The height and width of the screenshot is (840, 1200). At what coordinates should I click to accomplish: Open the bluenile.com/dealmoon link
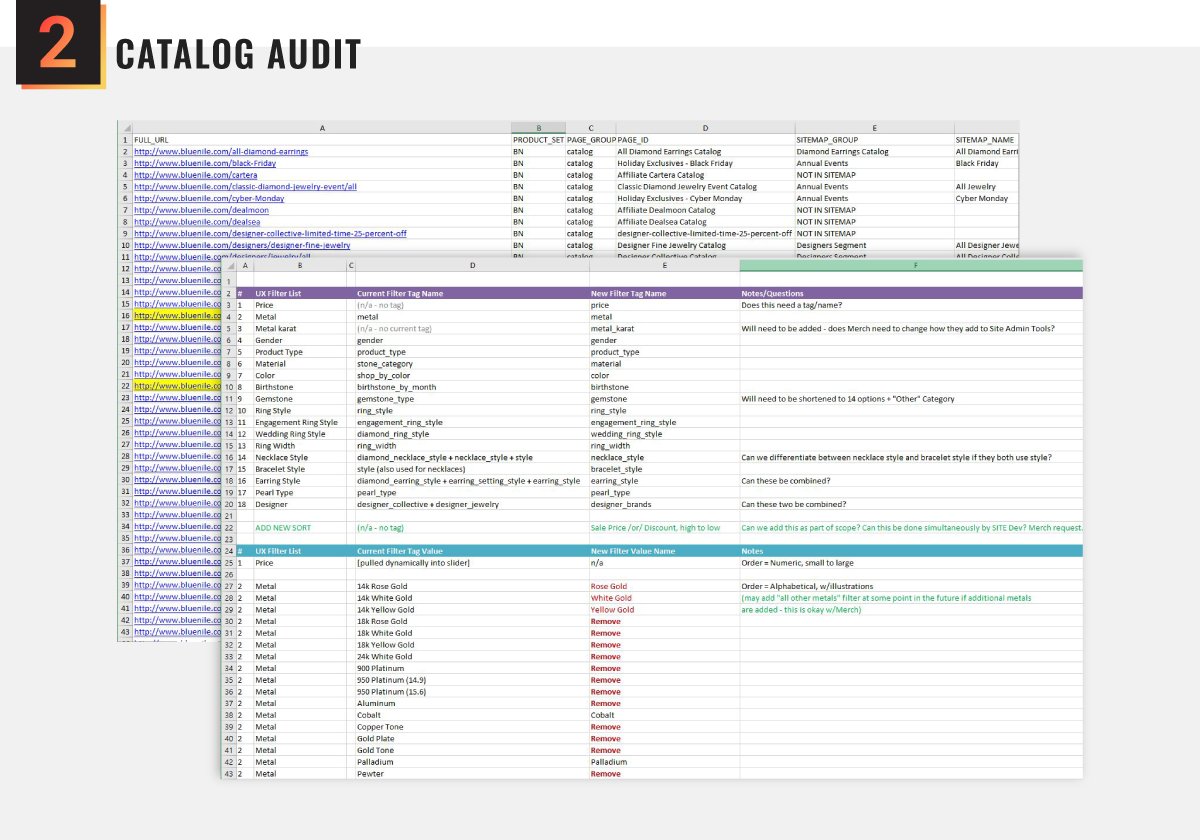point(200,210)
